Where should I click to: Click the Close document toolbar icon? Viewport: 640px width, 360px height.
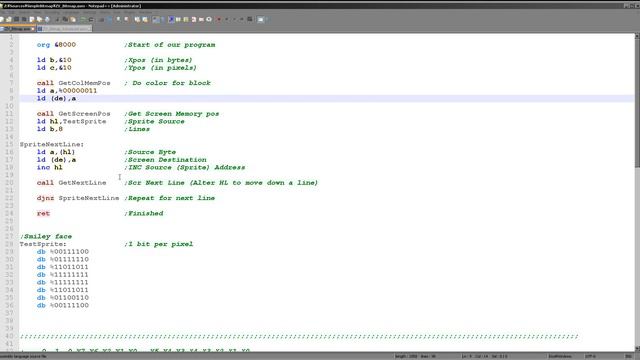(x=31, y=19)
